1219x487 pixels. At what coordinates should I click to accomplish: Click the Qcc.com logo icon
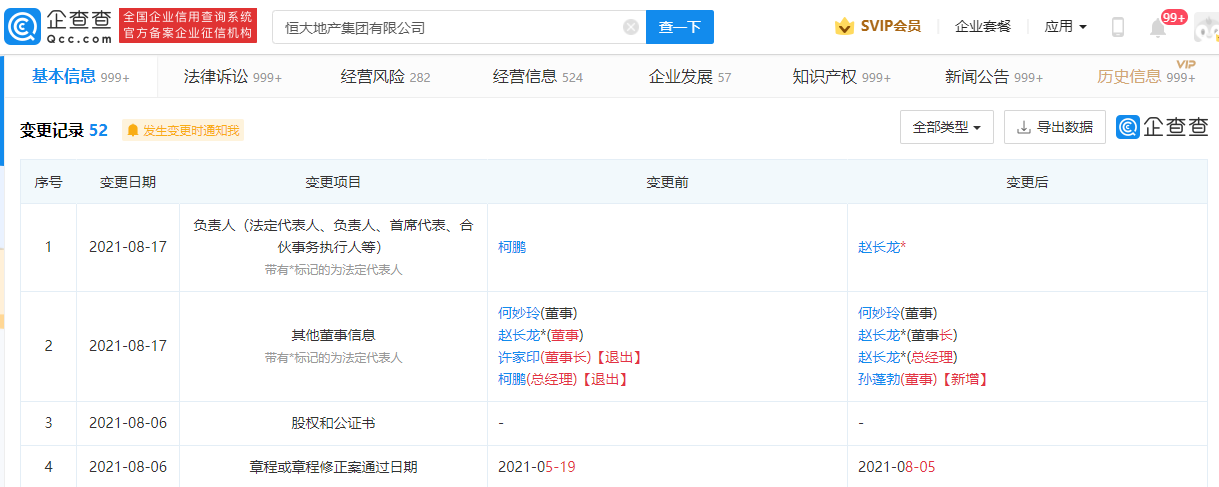[23, 27]
